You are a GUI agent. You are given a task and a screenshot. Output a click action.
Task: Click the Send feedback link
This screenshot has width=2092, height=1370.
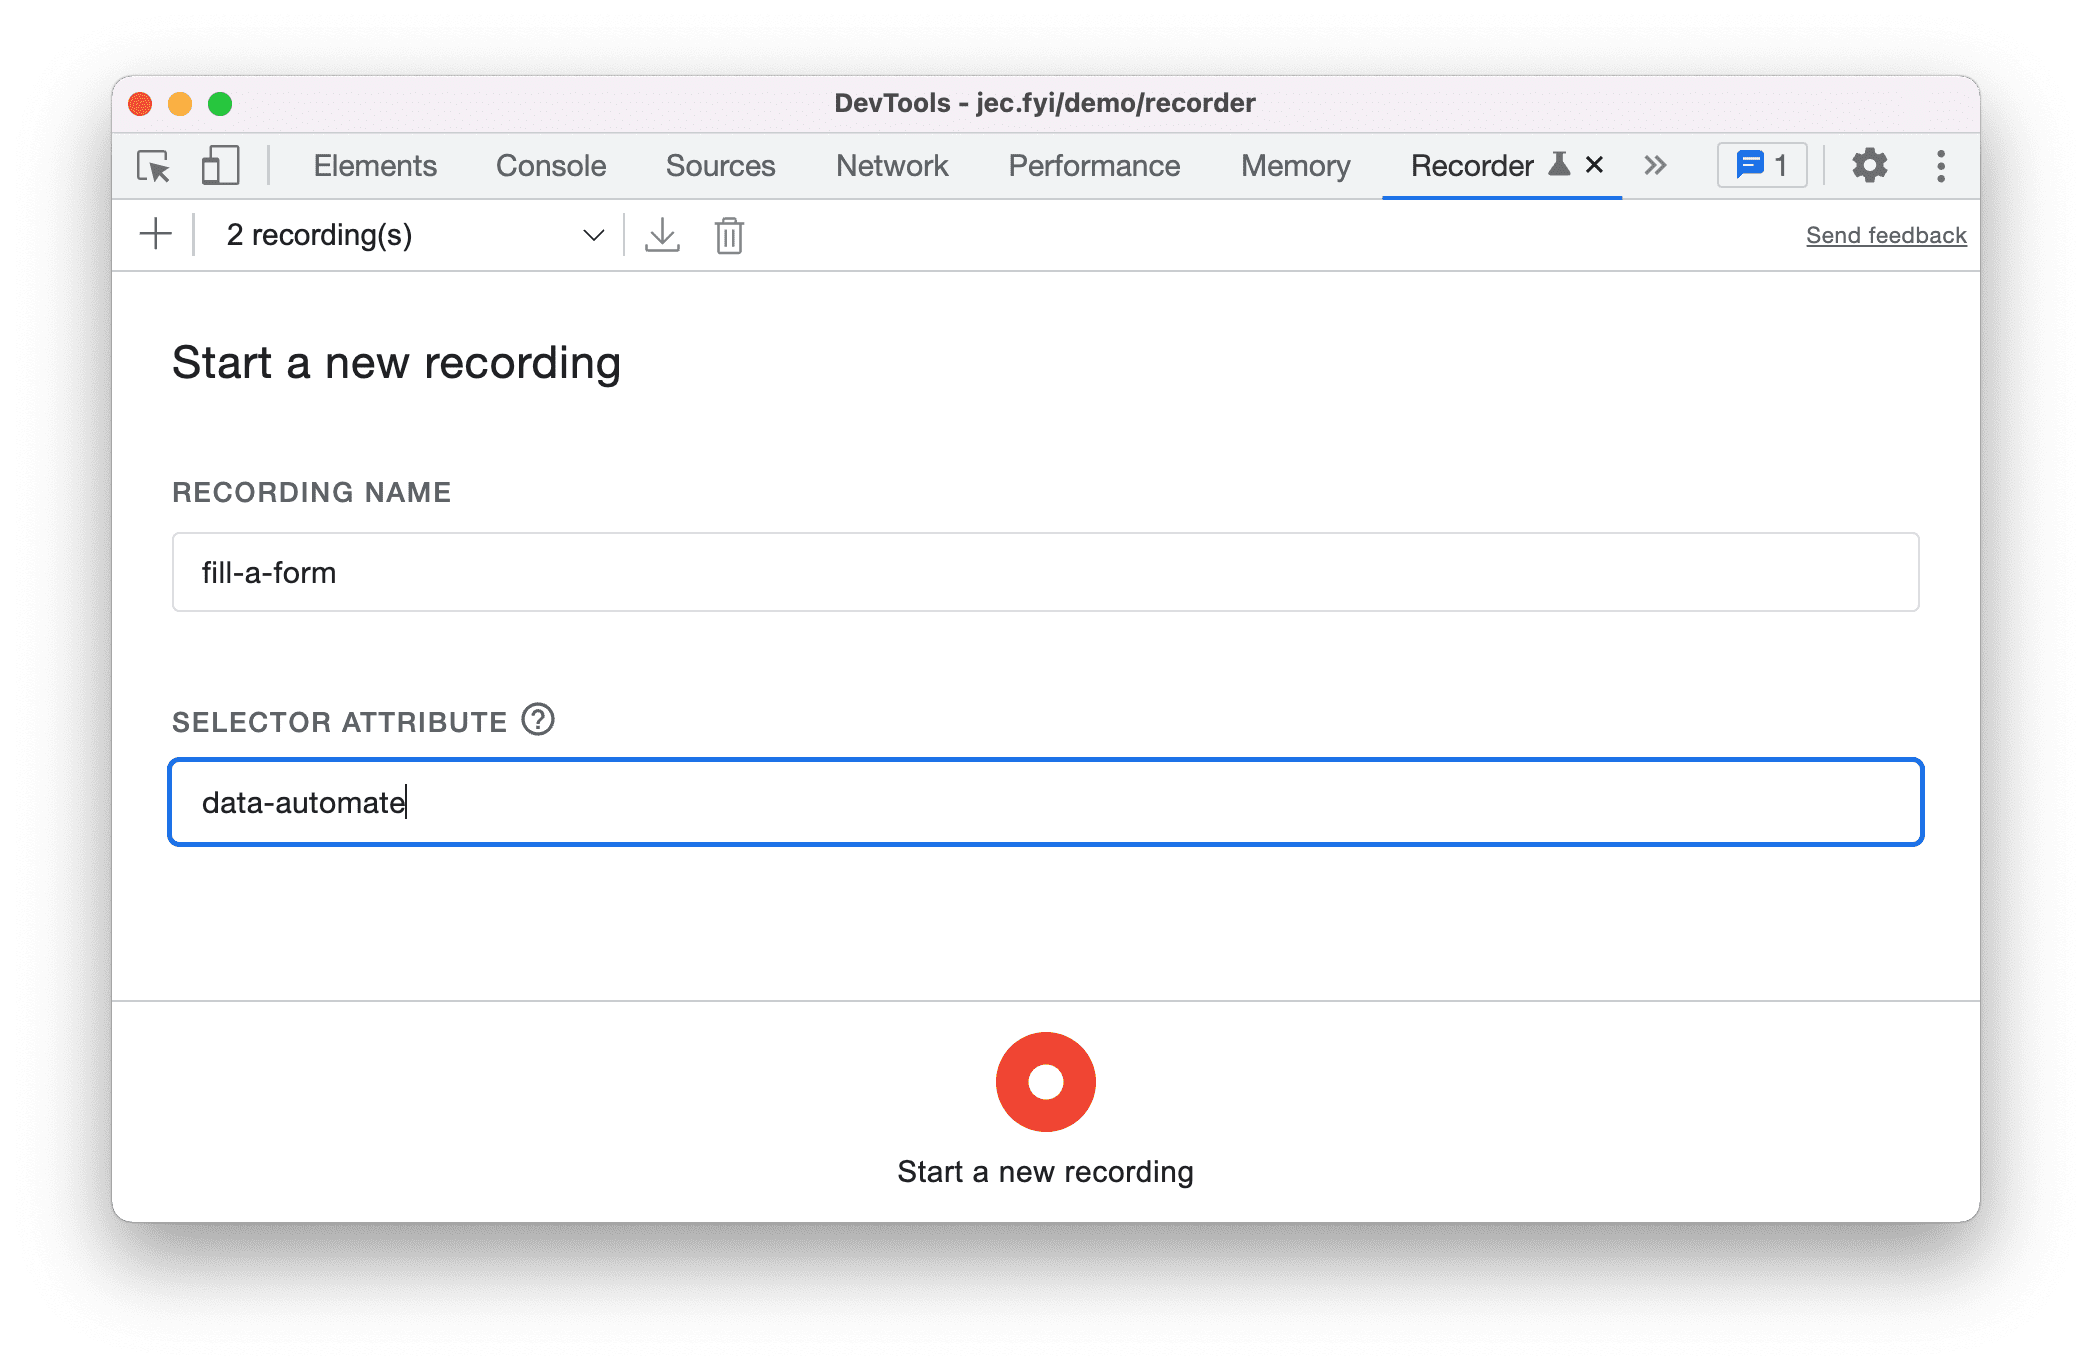(1886, 234)
